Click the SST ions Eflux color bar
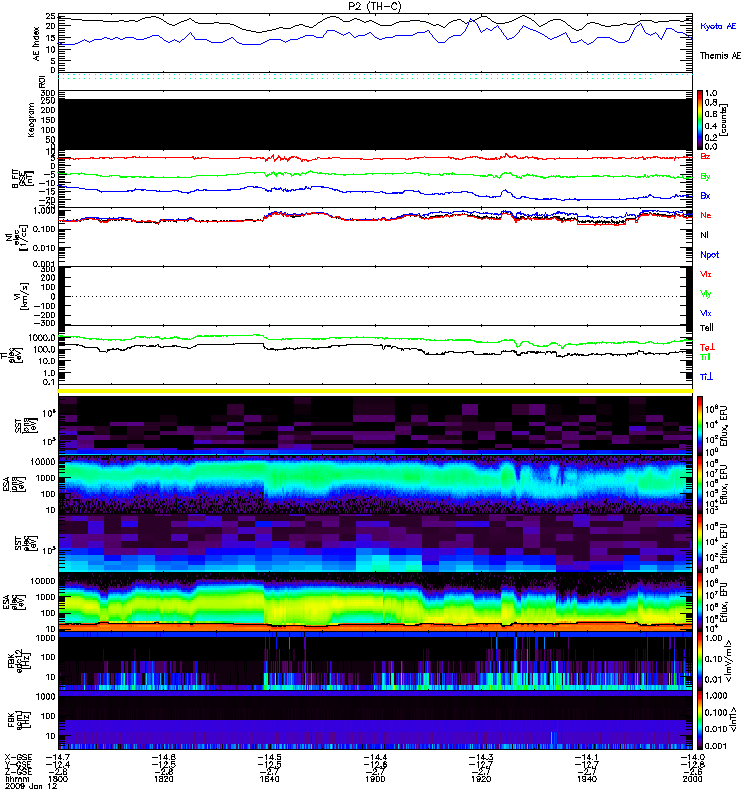The width and height of the screenshot is (750, 800). tap(700, 426)
